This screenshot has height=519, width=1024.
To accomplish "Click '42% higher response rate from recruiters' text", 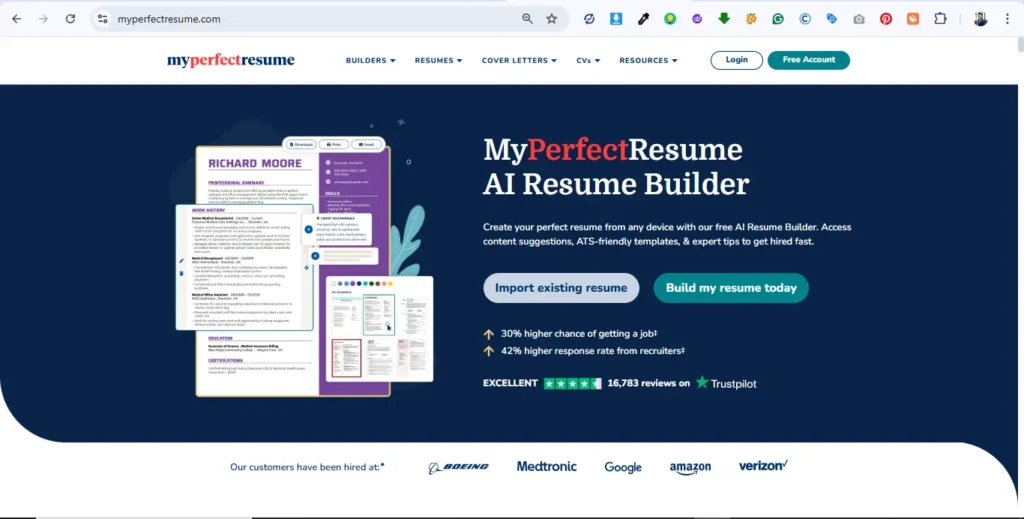I will coord(592,351).
